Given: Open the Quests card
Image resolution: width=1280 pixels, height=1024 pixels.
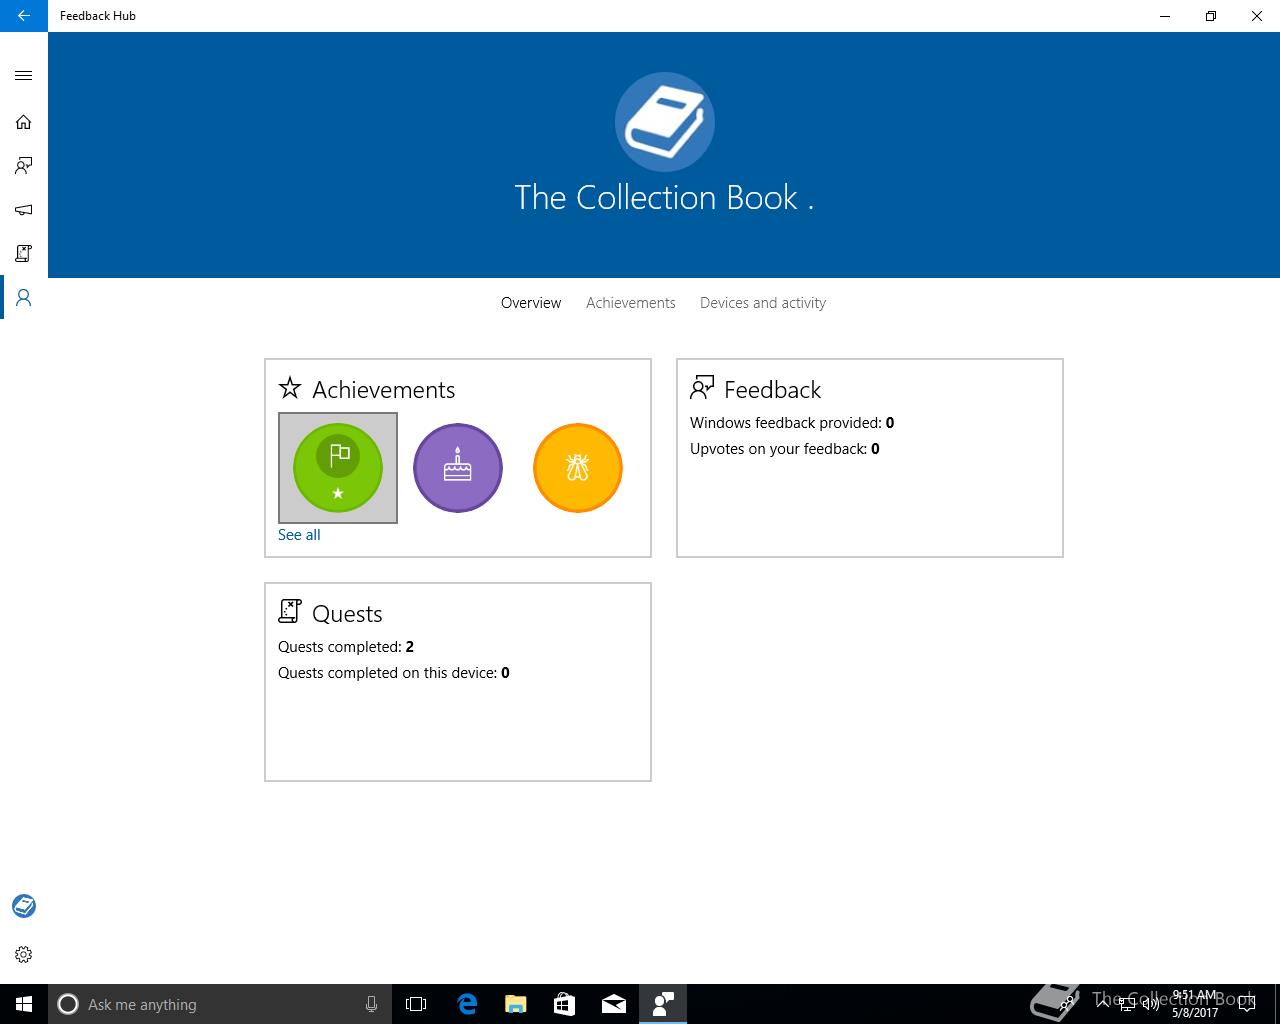Looking at the screenshot, I should pos(458,682).
